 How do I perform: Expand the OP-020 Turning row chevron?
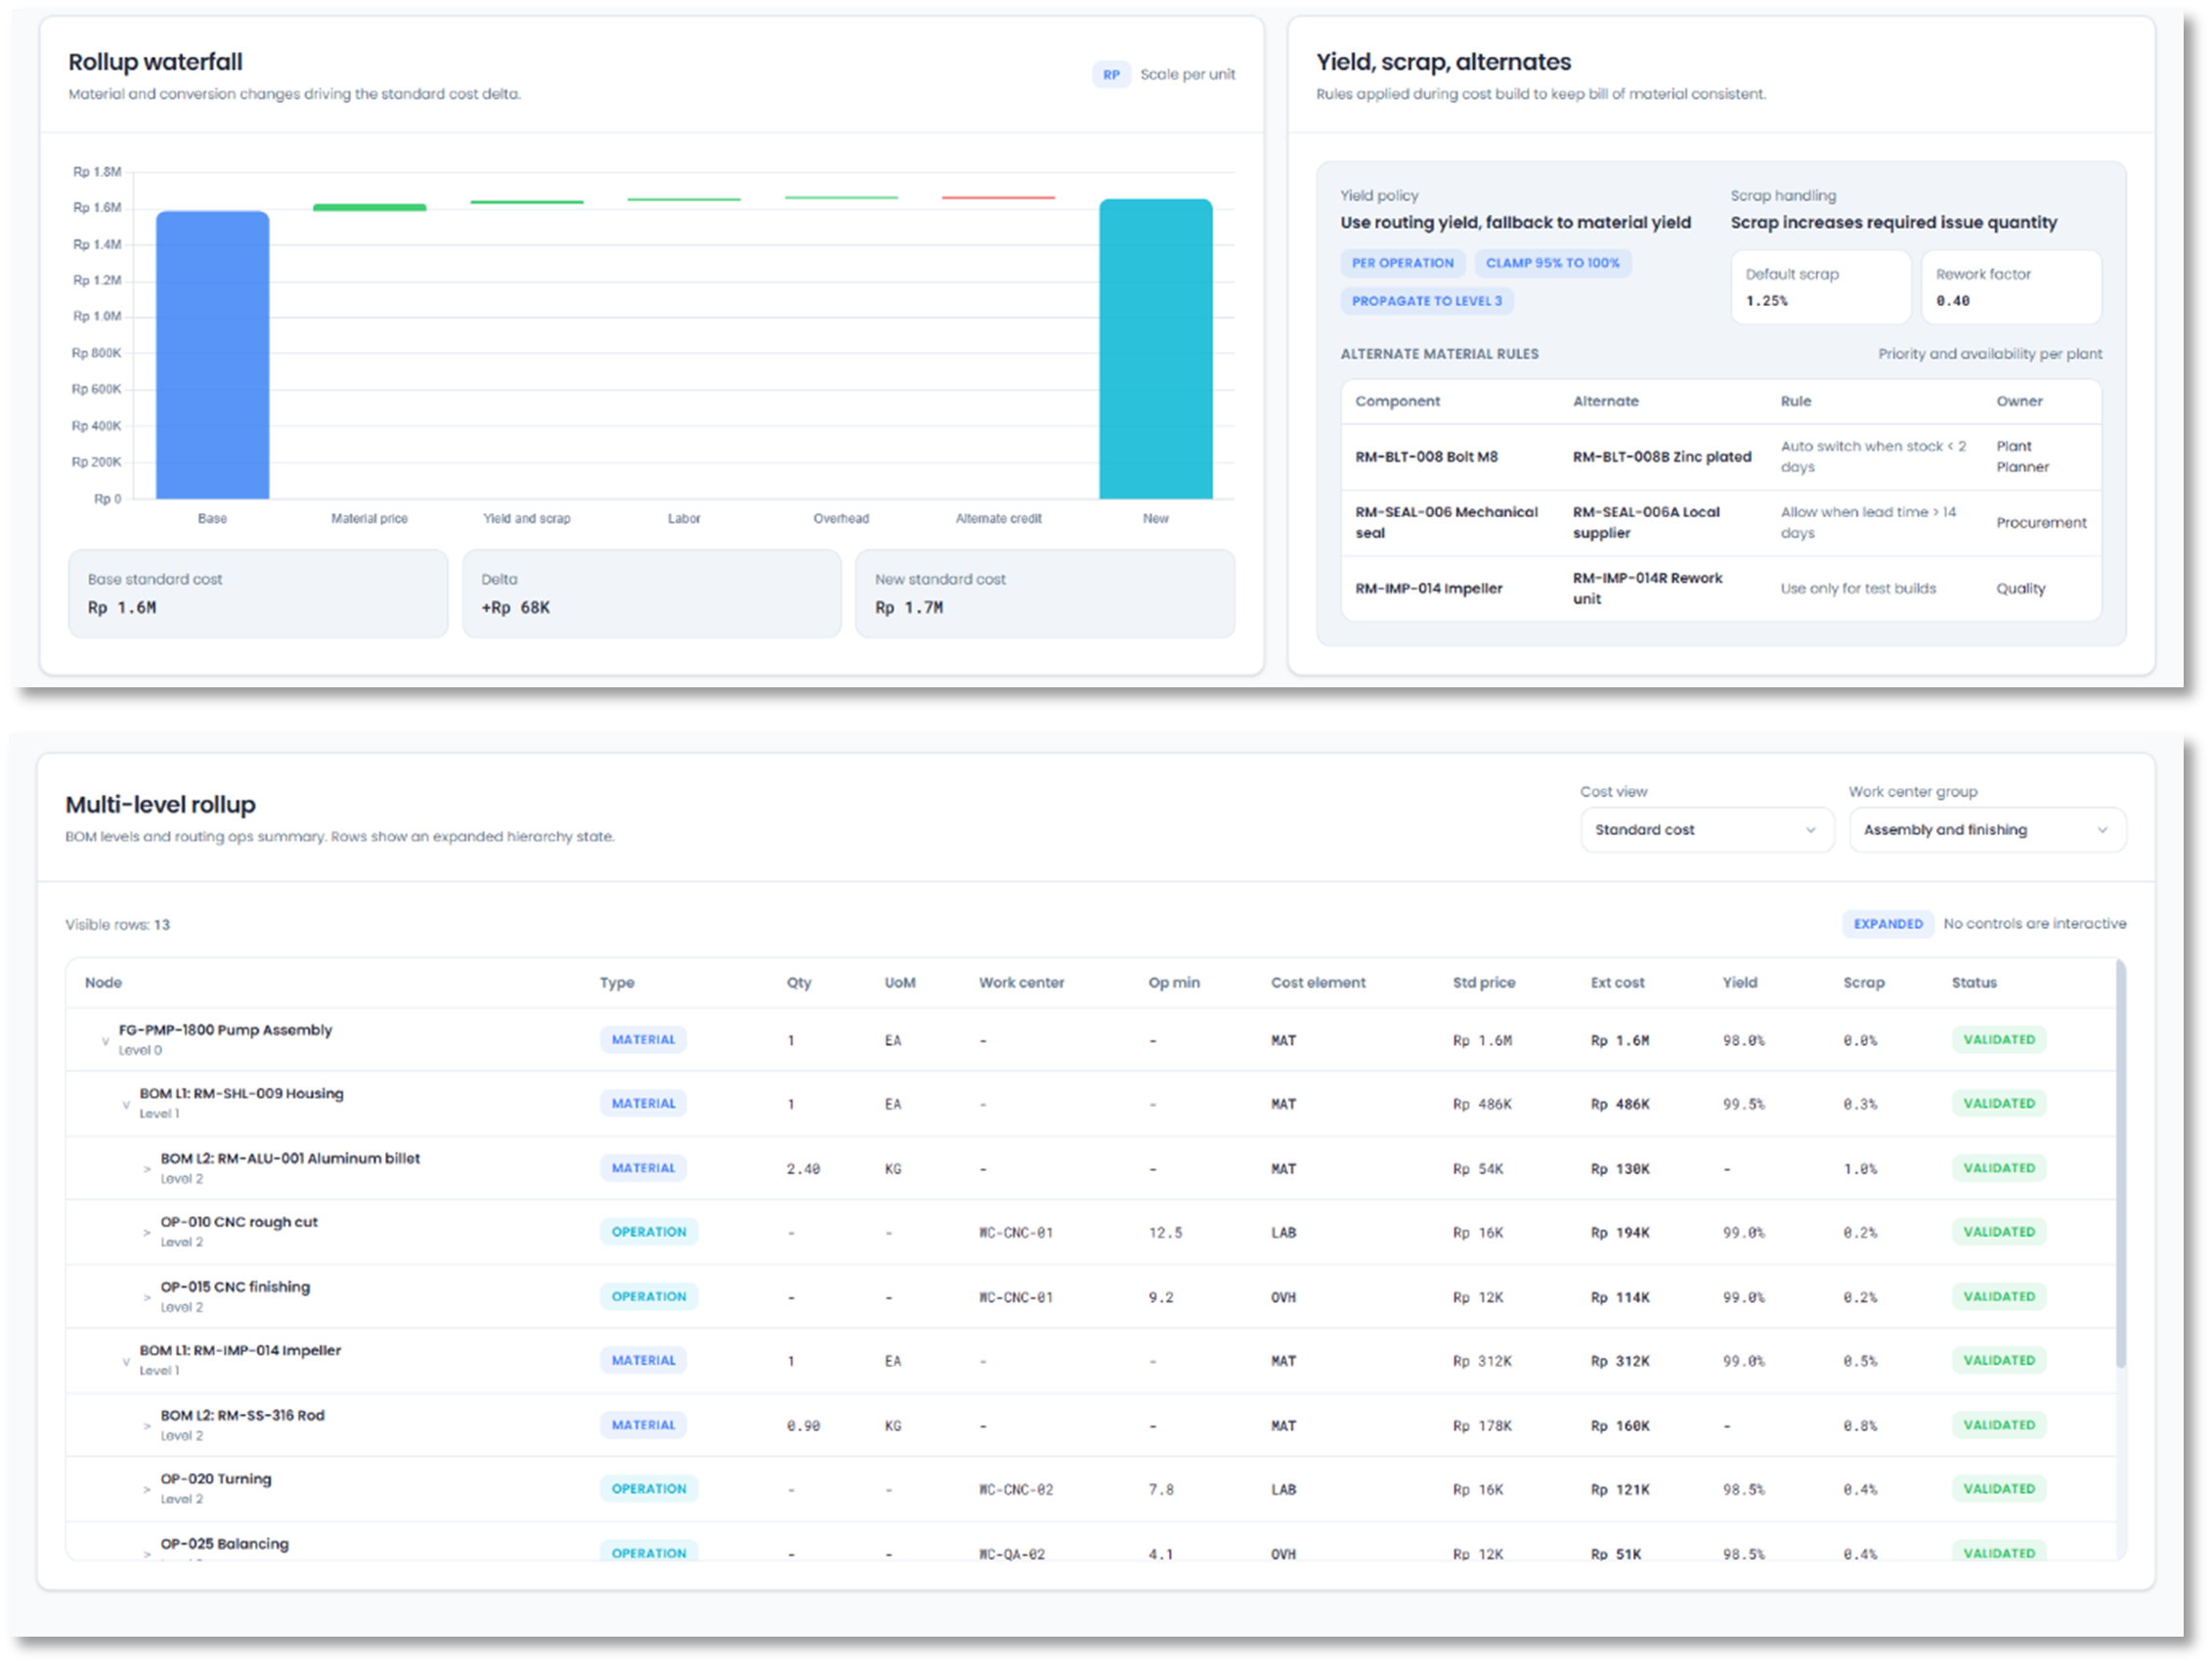point(147,1490)
